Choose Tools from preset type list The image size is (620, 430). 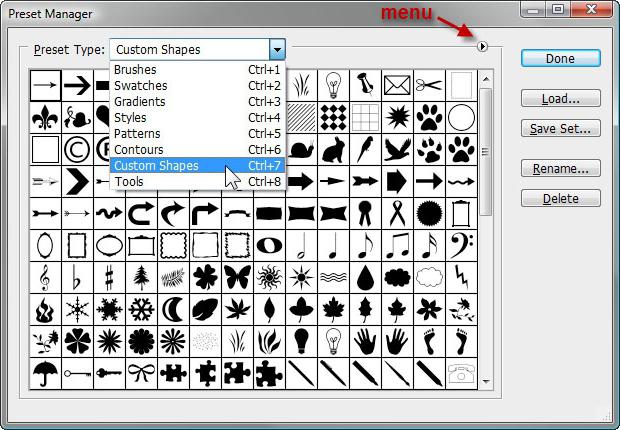[x=197, y=182]
